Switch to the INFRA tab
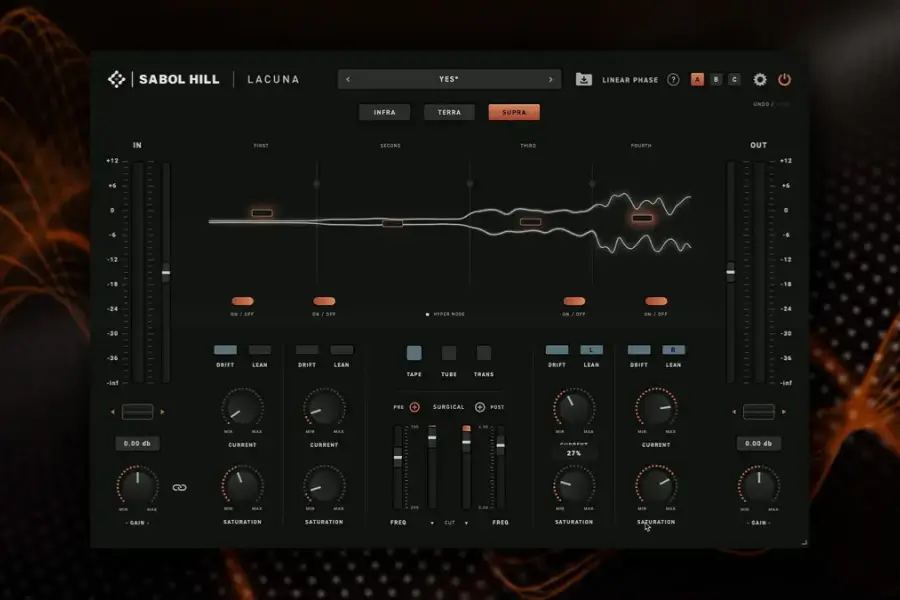Image resolution: width=900 pixels, height=600 pixels. [x=385, y=112]
